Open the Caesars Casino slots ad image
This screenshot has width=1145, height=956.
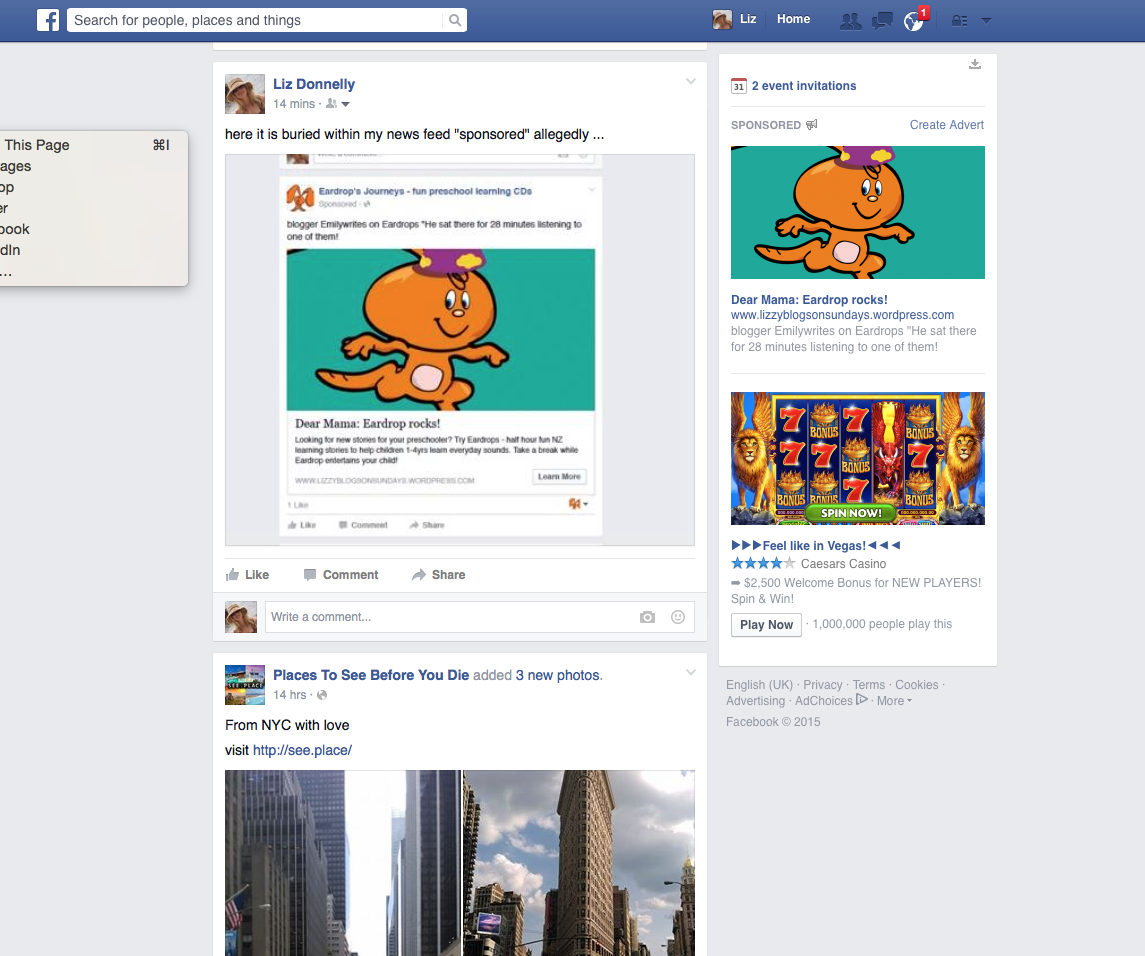coord(857,458)
